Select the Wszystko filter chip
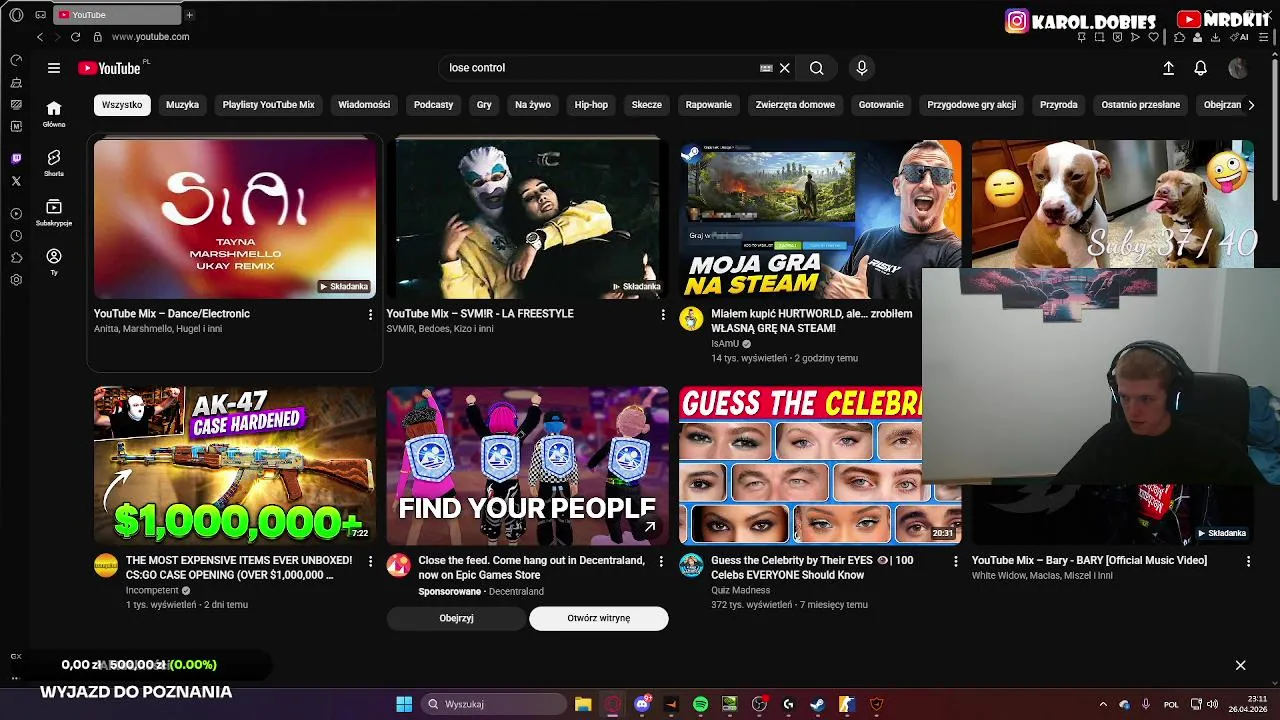 tap(122, 105)
